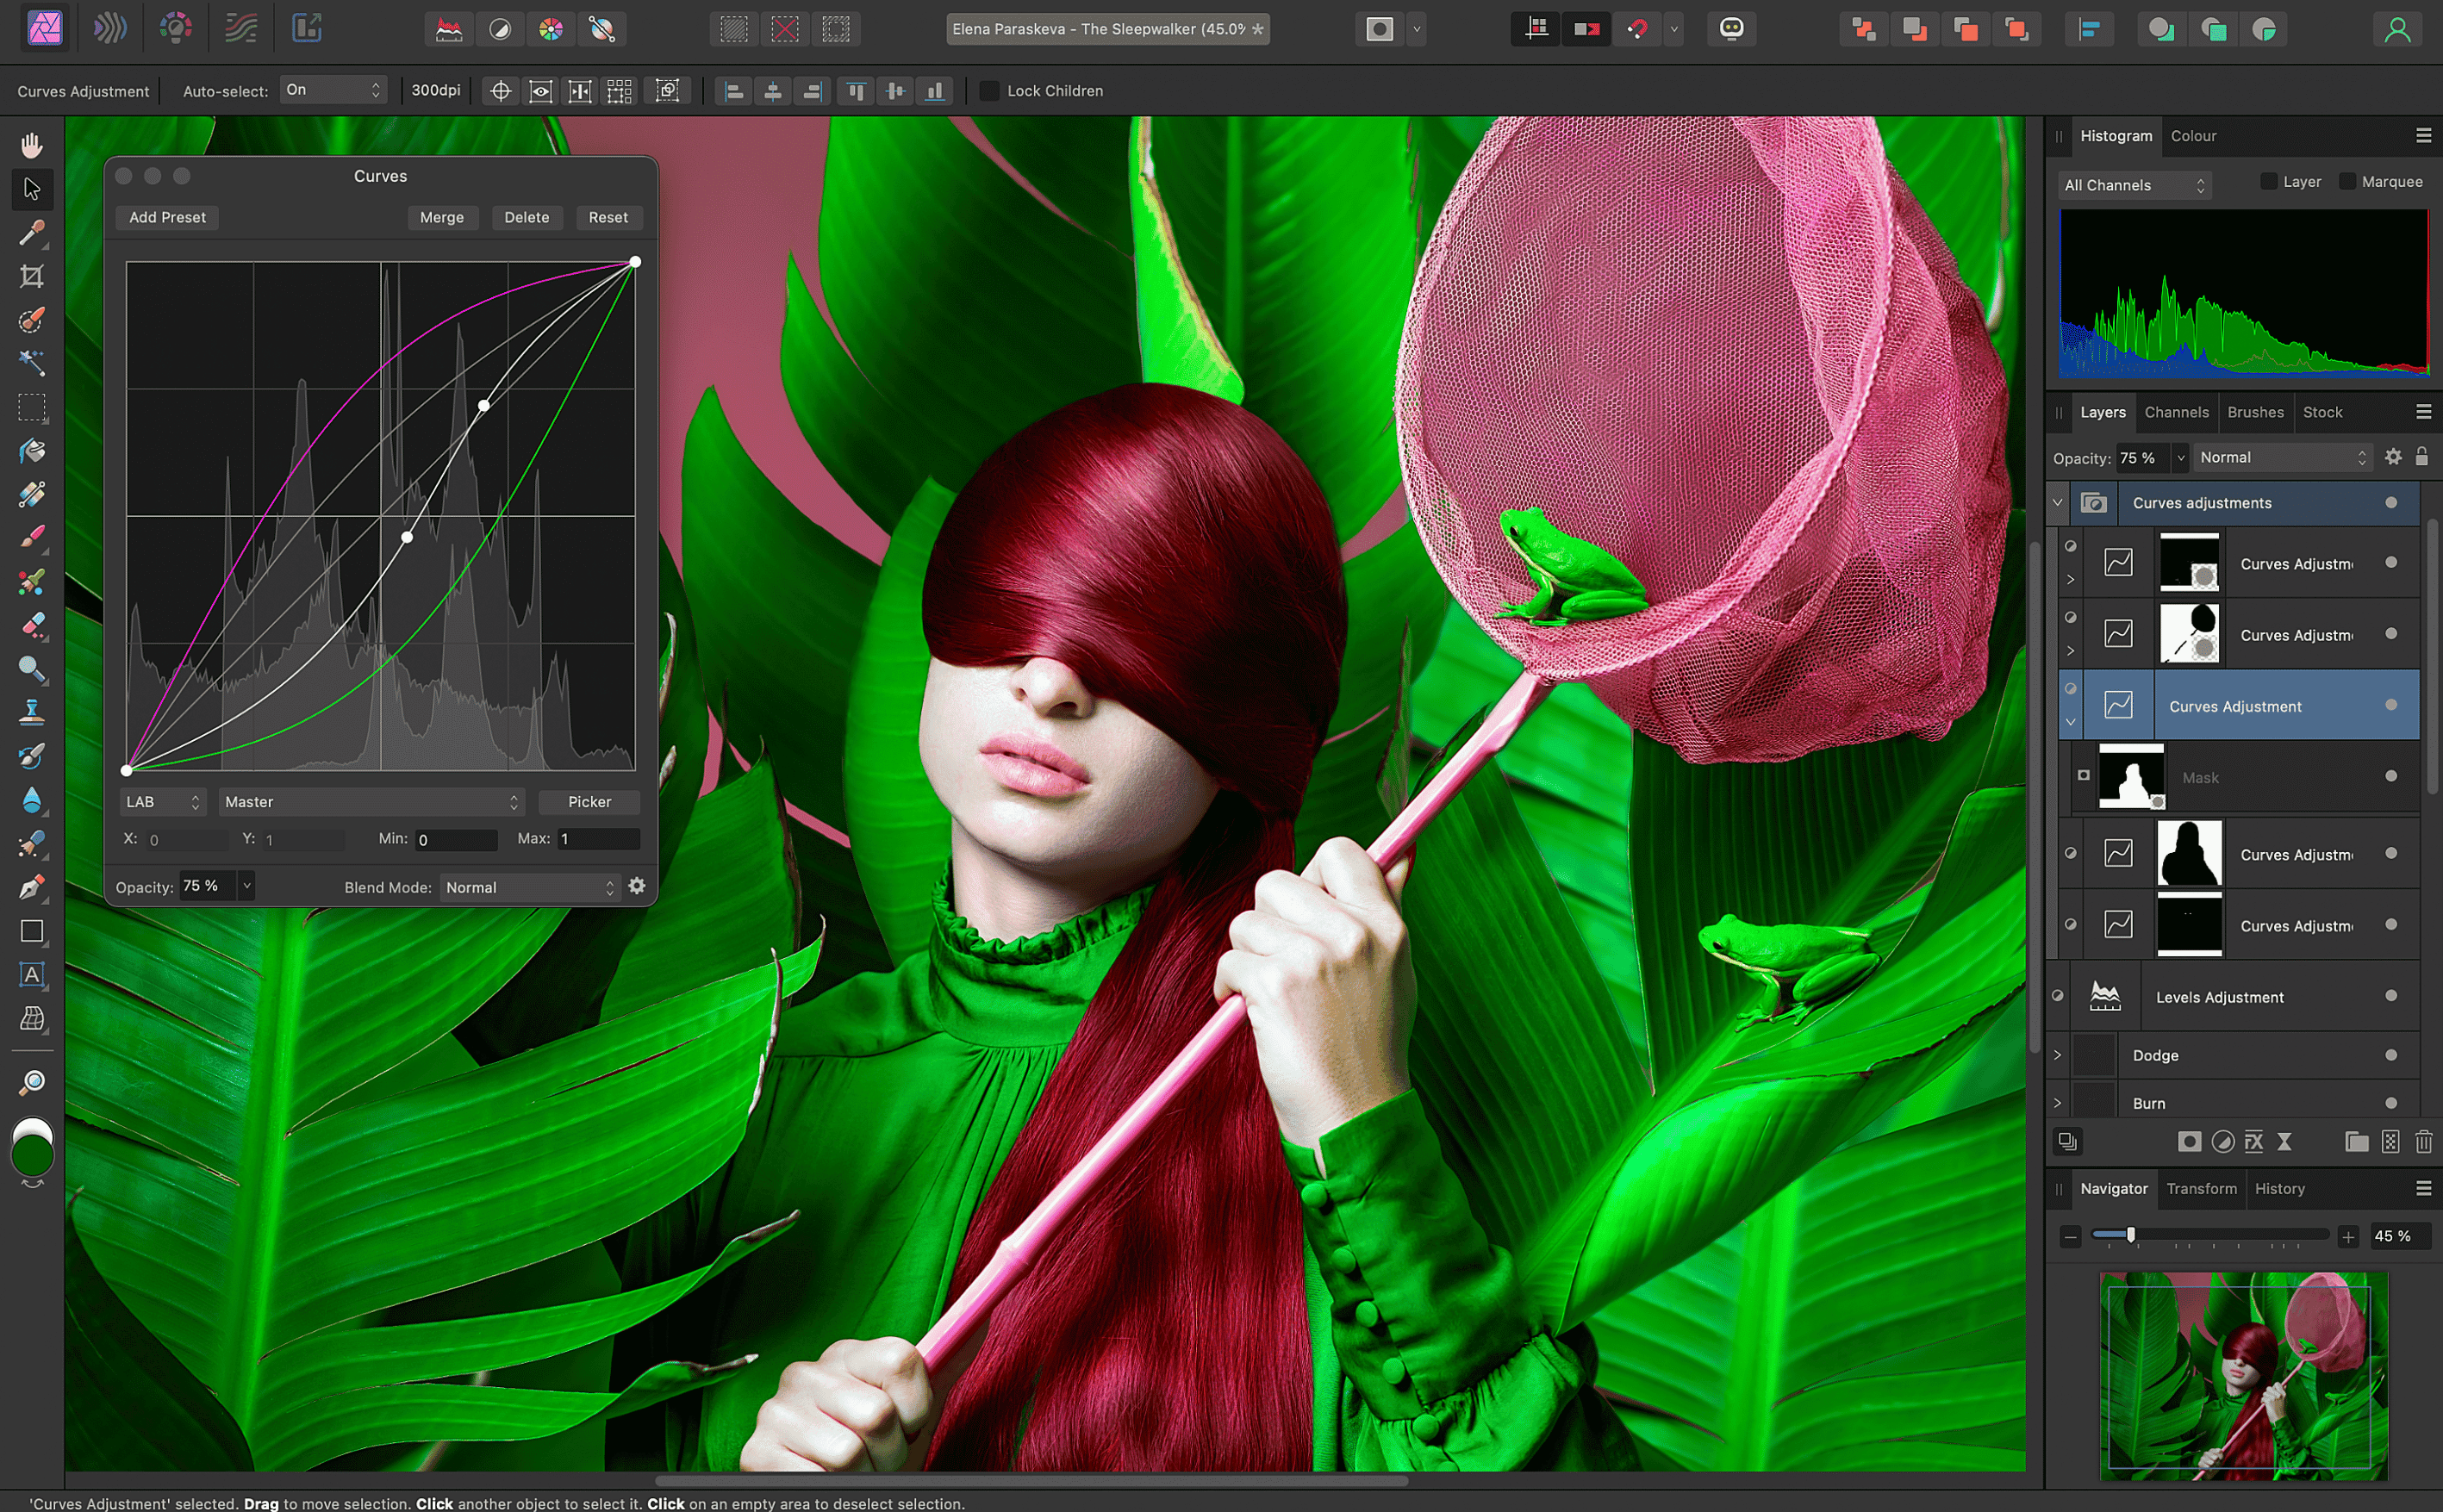Click the Auto Colour wheel icon in the toolbar
Screen dimensions: 2443x1512
[551, 29]
